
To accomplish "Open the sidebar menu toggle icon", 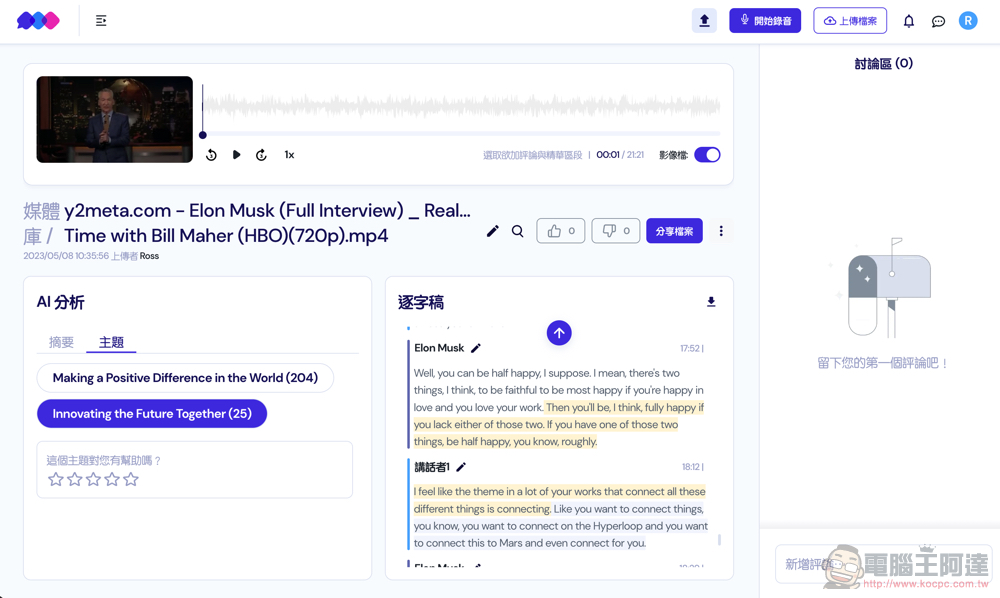I will (101, 21).
